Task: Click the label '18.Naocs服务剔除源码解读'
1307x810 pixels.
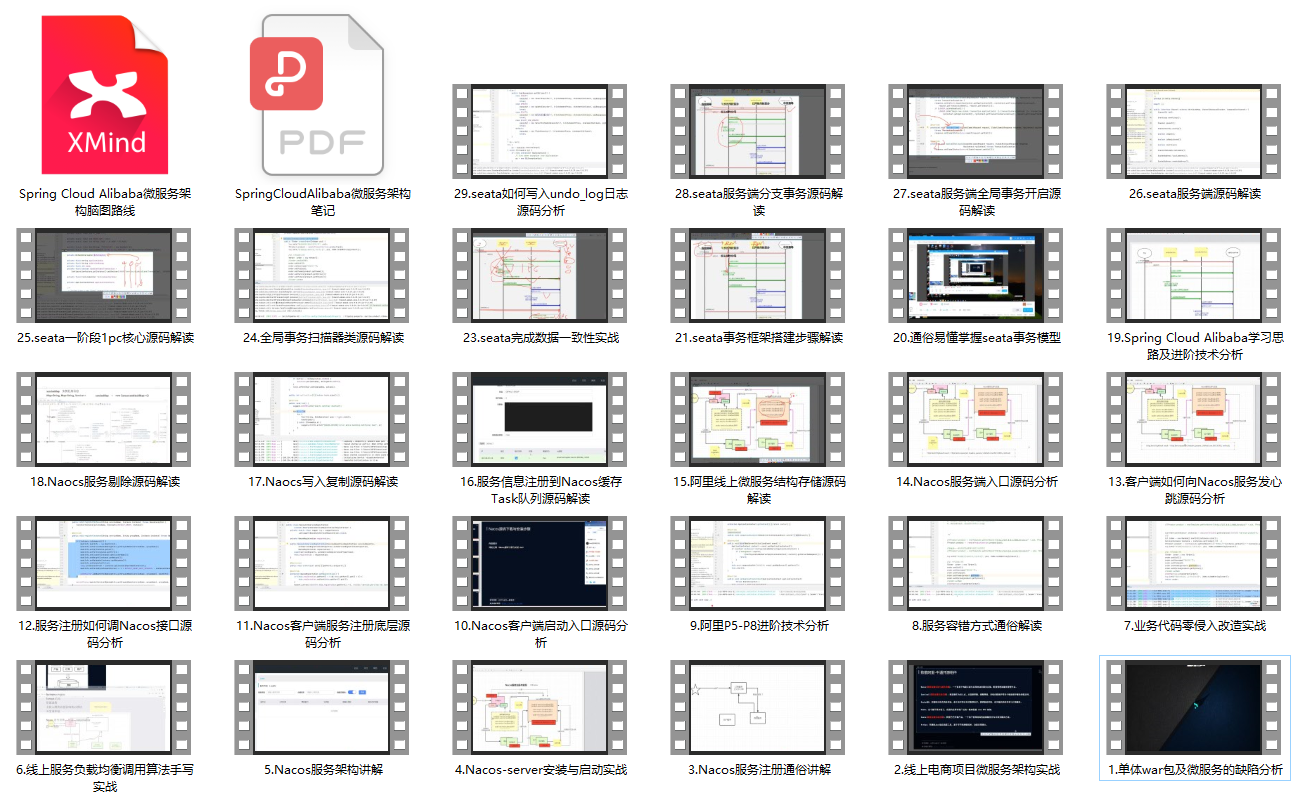Action: [105, 482]
